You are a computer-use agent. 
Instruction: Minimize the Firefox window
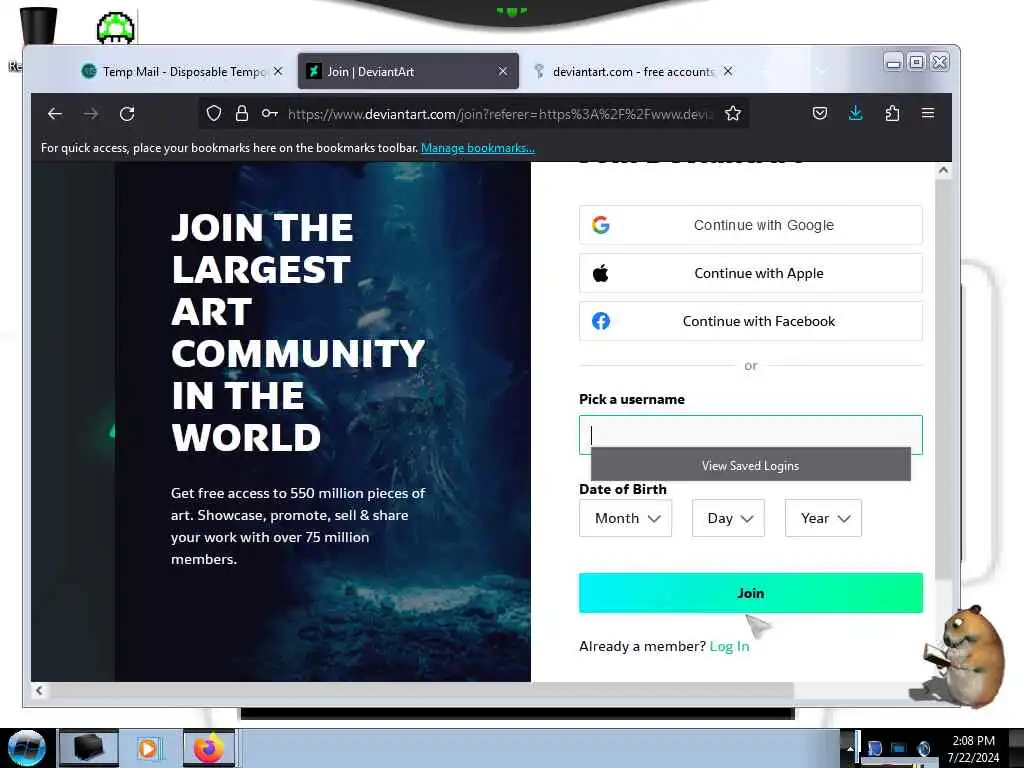(893, 62)
